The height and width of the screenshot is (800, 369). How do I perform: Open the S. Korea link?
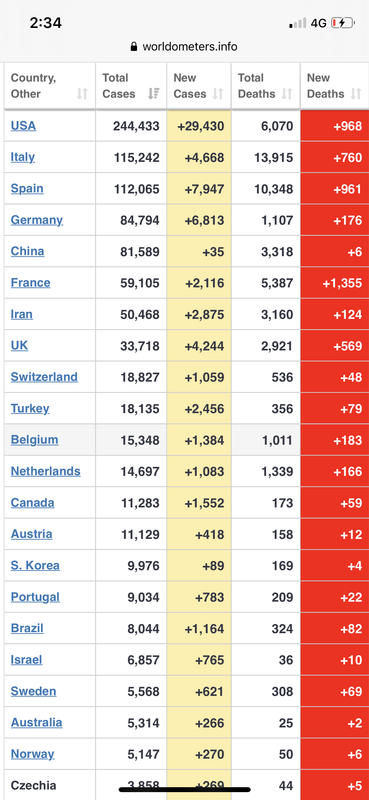coord(35,565)
